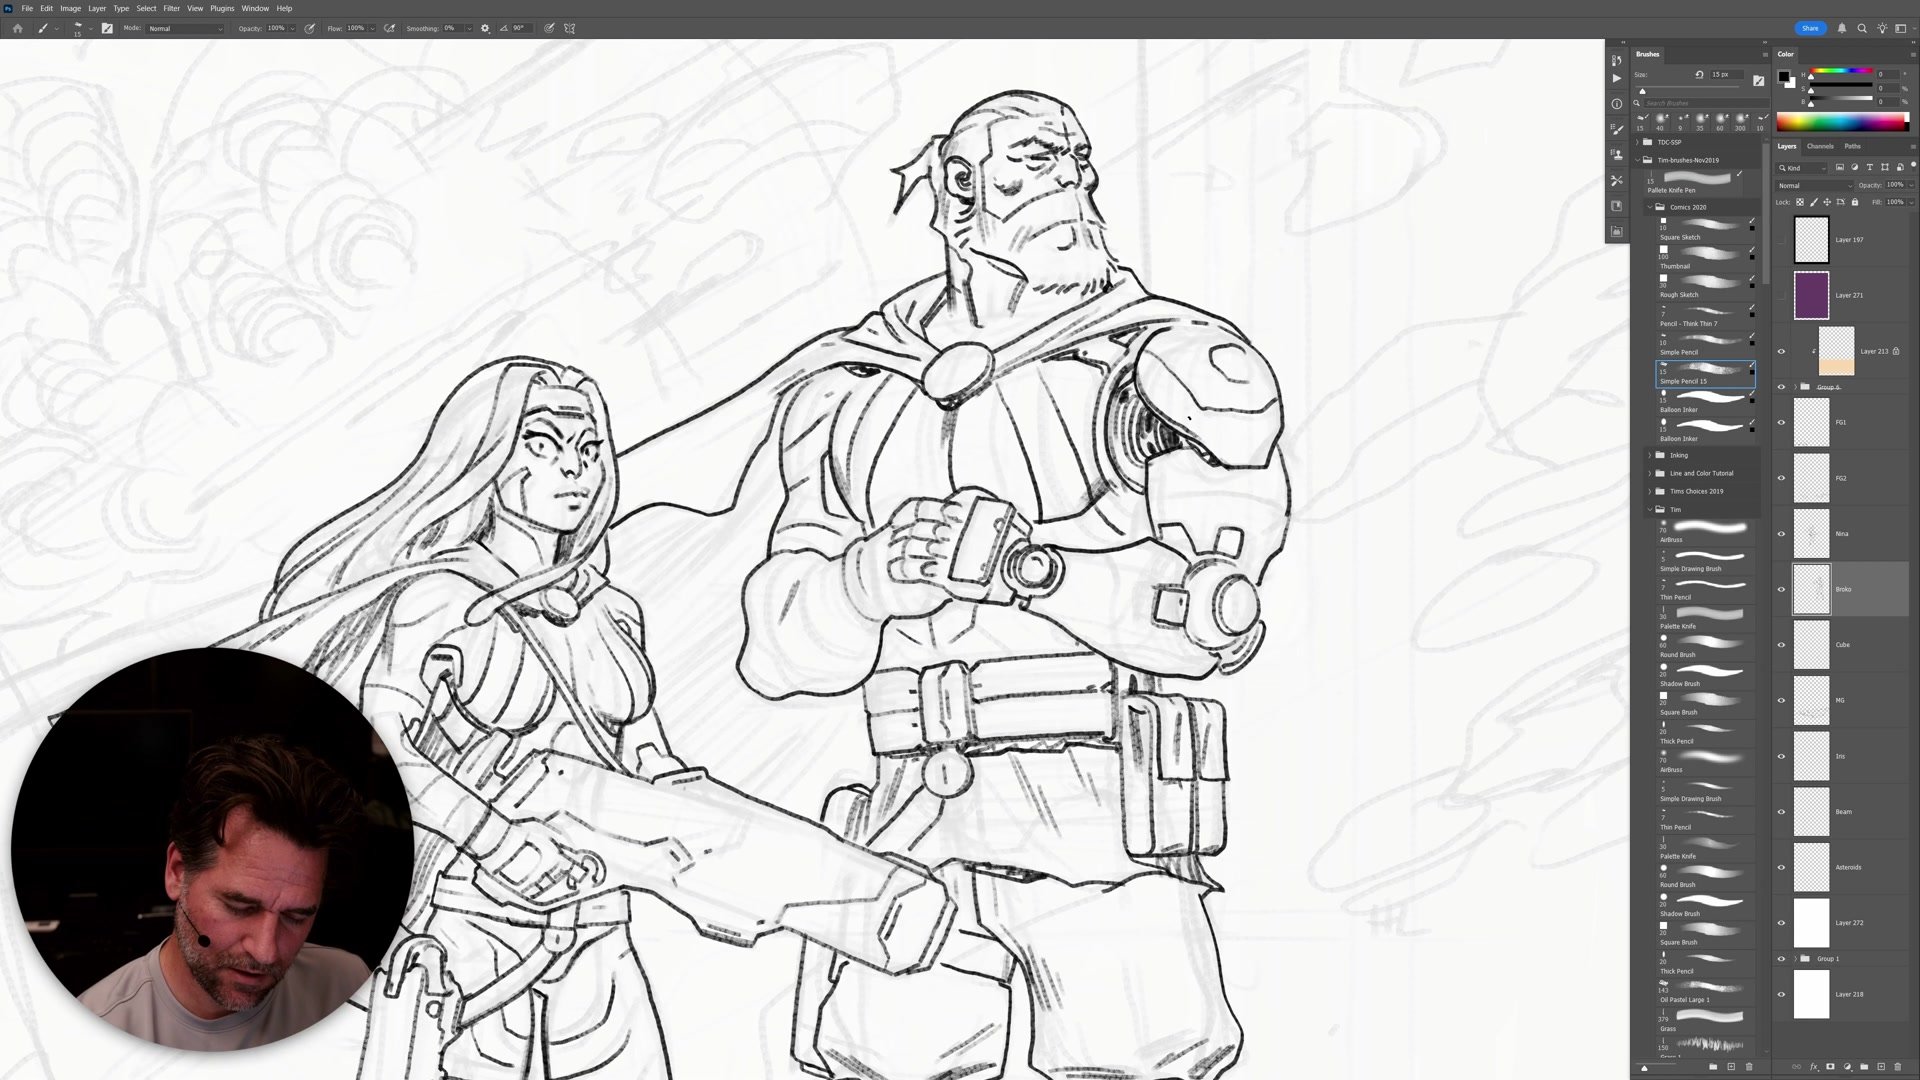Open the brush settings panel icon
The image size is (1920, 1080).
107,28
